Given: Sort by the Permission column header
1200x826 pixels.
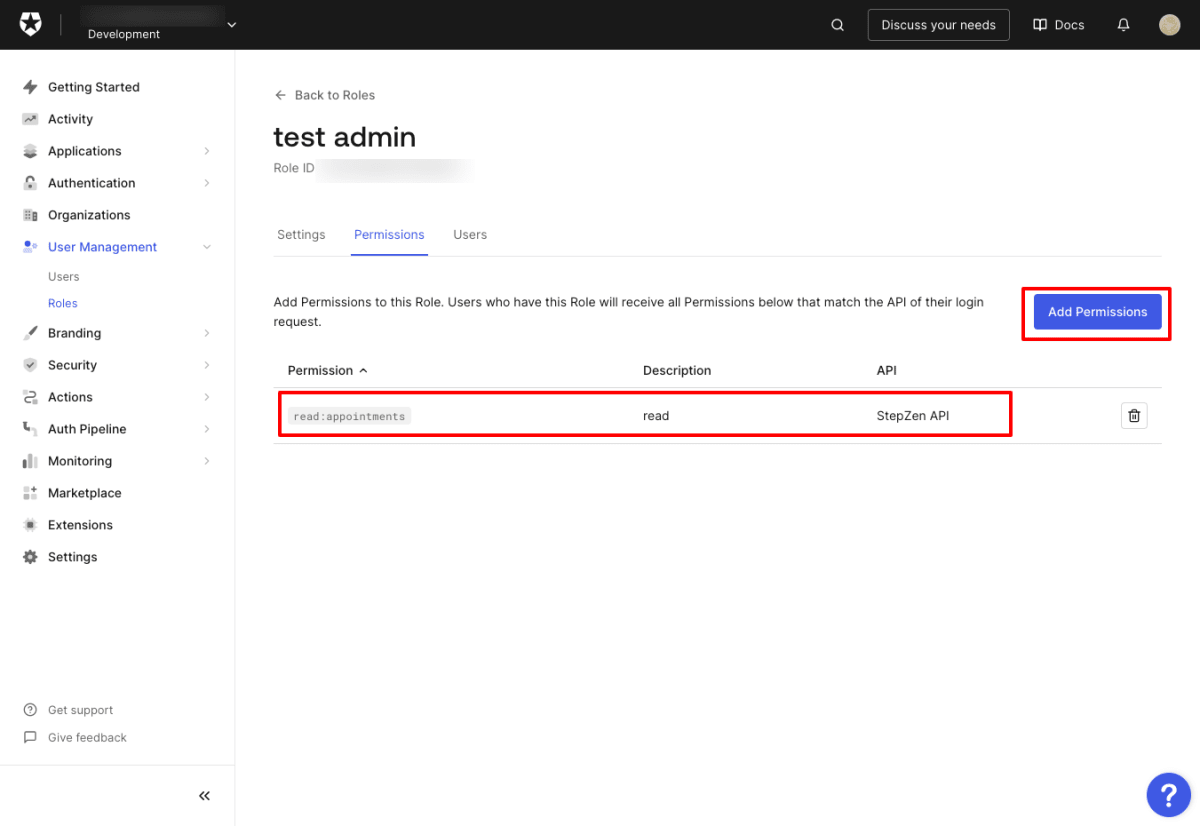Looking at the screenshot, I should coord(328,370).
